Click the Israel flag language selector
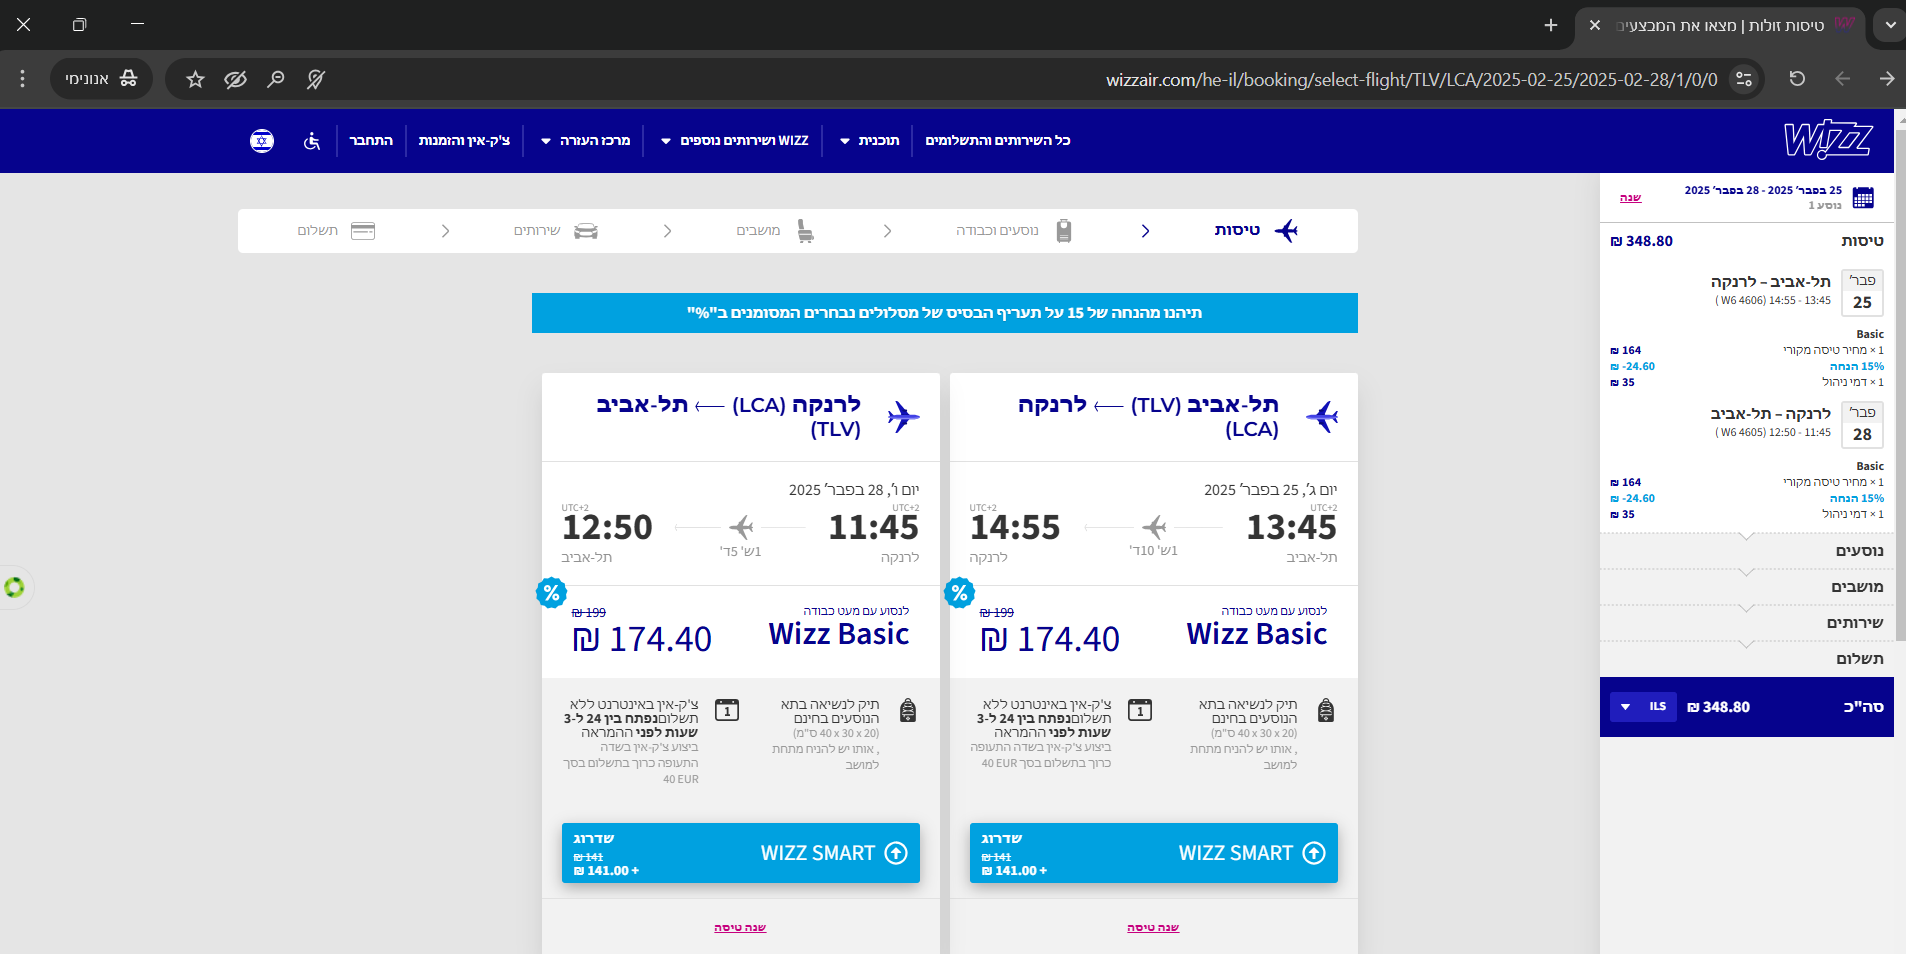The image size is (1906, 954). pyautogui.click(x=262, y=141)
